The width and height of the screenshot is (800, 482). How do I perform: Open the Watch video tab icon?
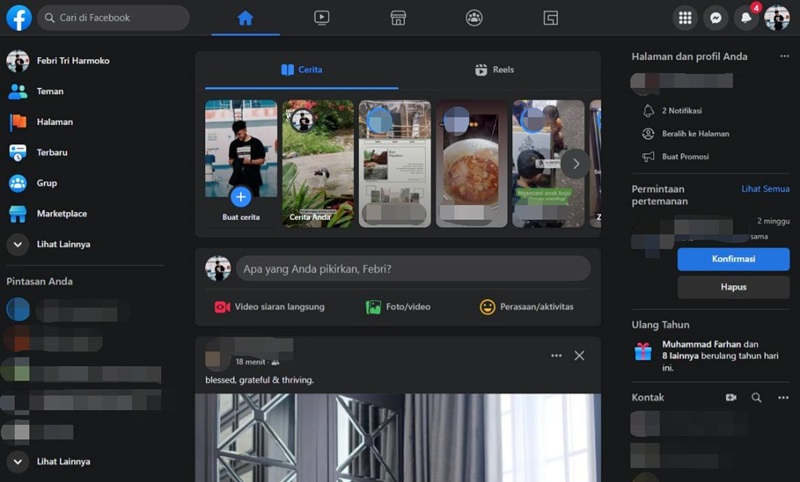click(x=321, y=18)
